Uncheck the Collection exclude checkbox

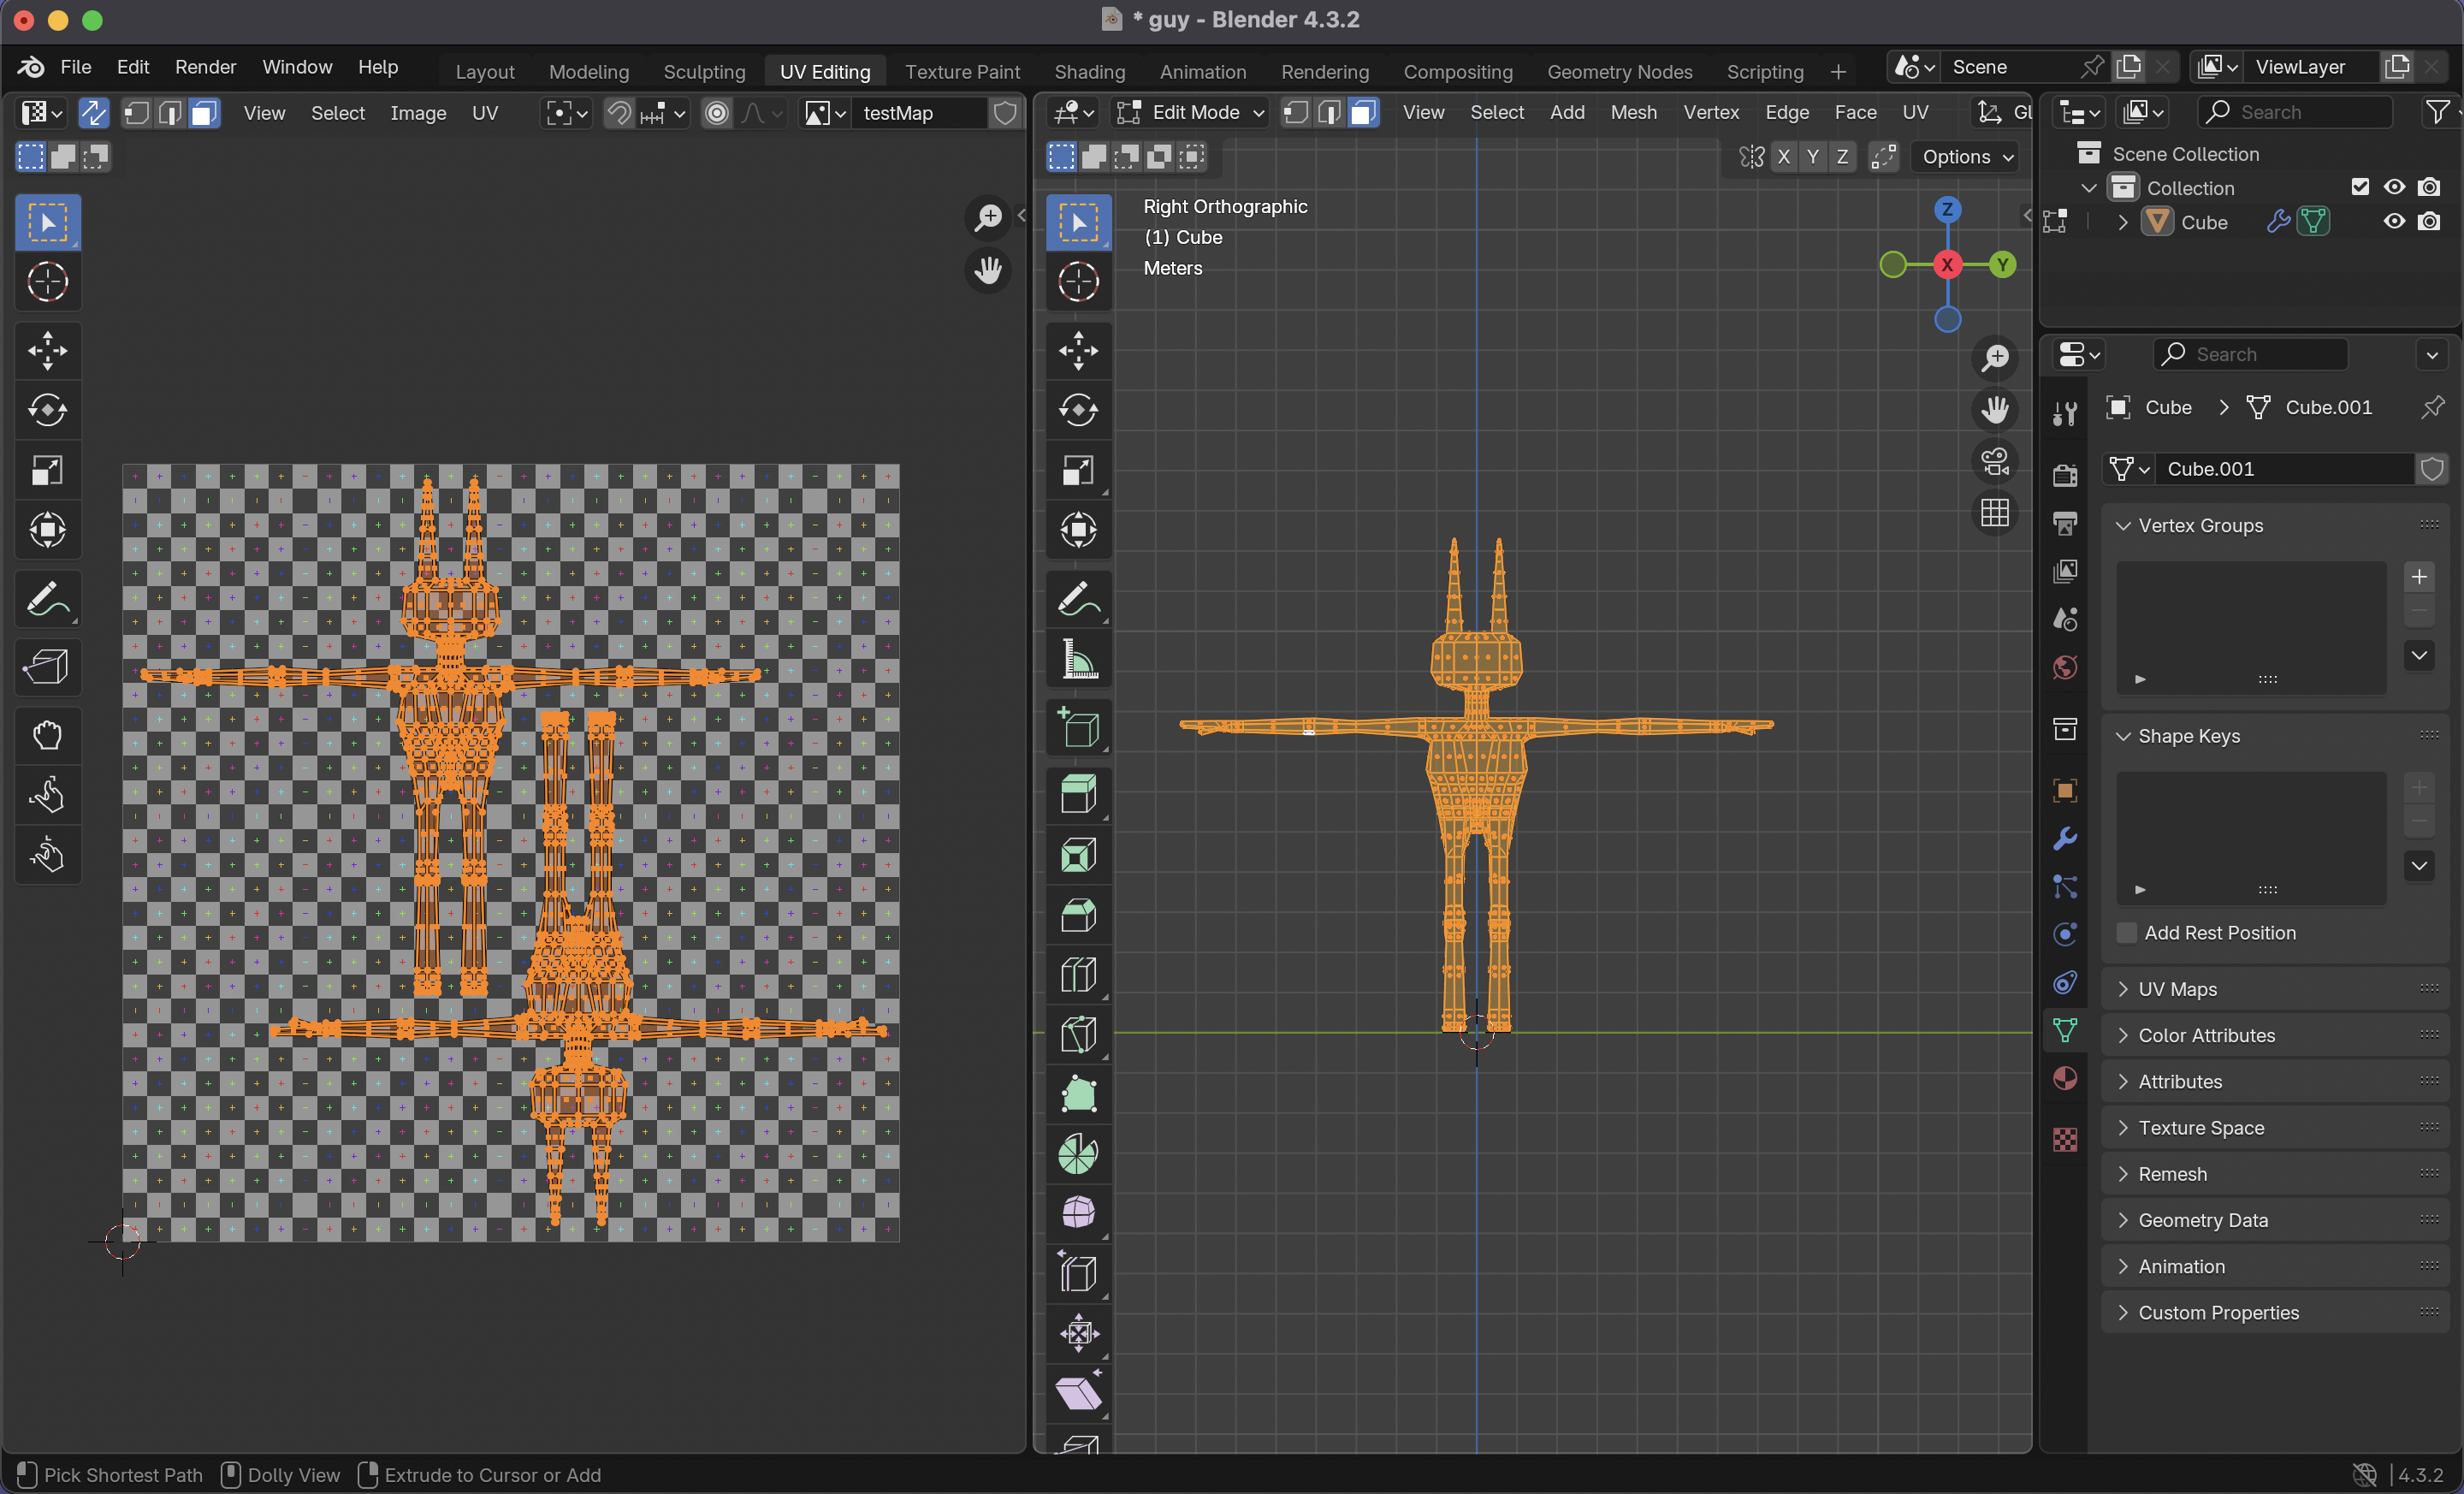pyautogui.click(x=2360, y=187)
